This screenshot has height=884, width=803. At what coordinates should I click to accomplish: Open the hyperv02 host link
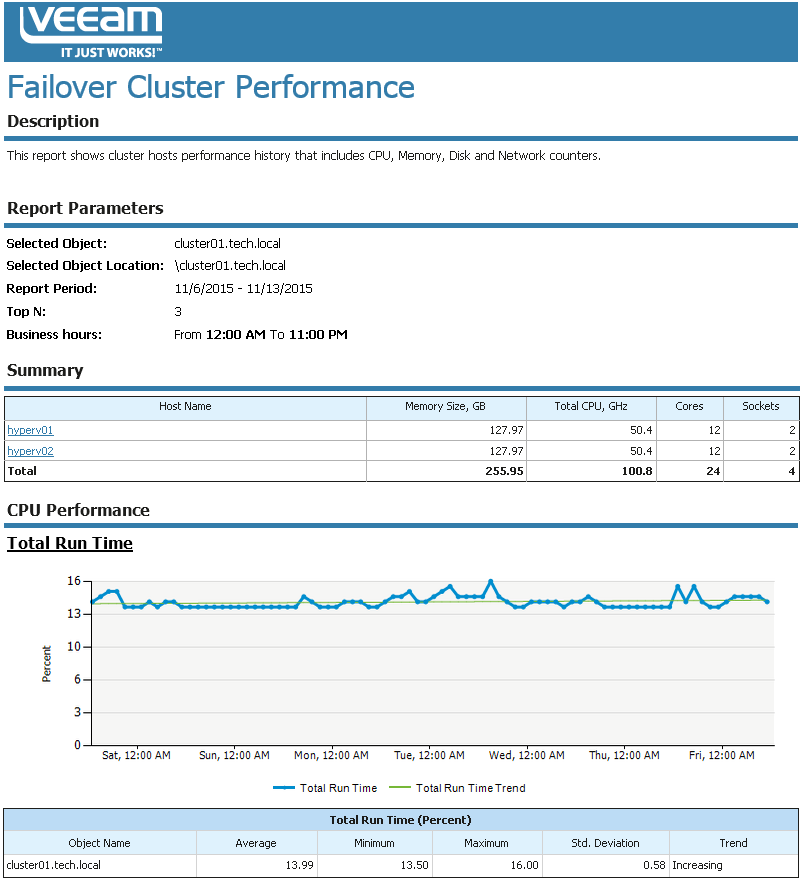[30, 451]
